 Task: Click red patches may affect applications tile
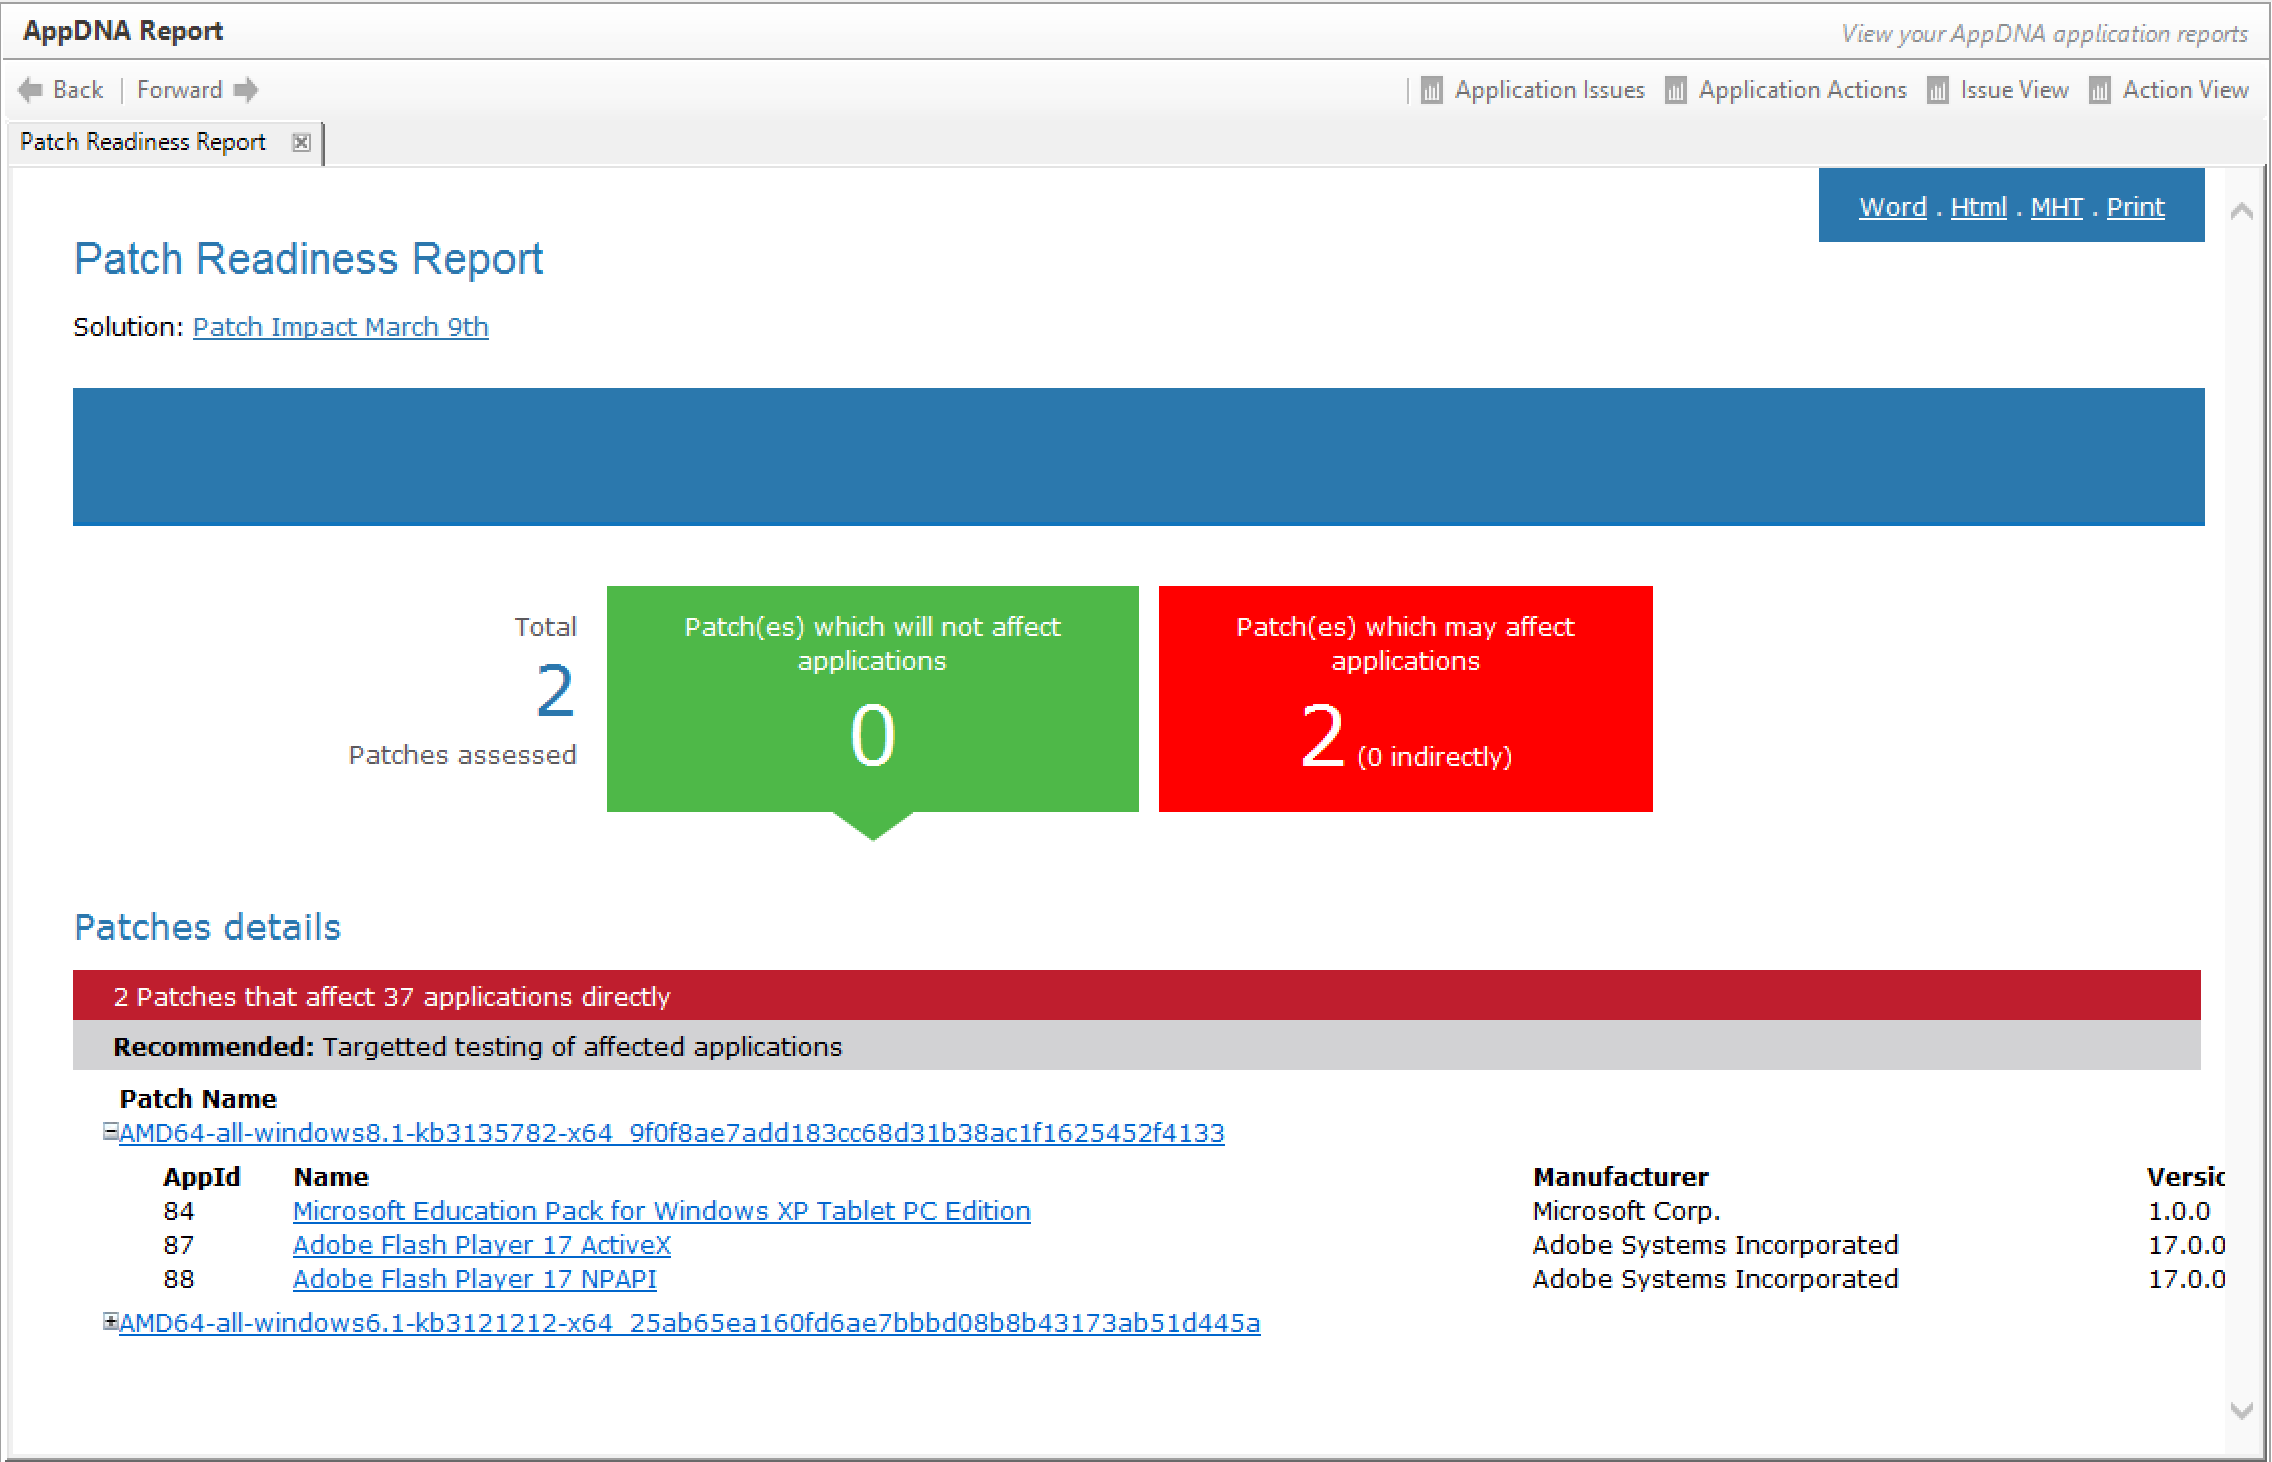click(x=1405, y=698)
